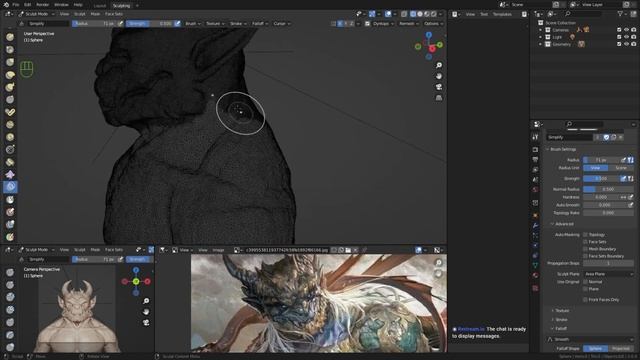Click the pan hand in the camera viewport
The image size is (640, 360).
(x=146, y=312)
